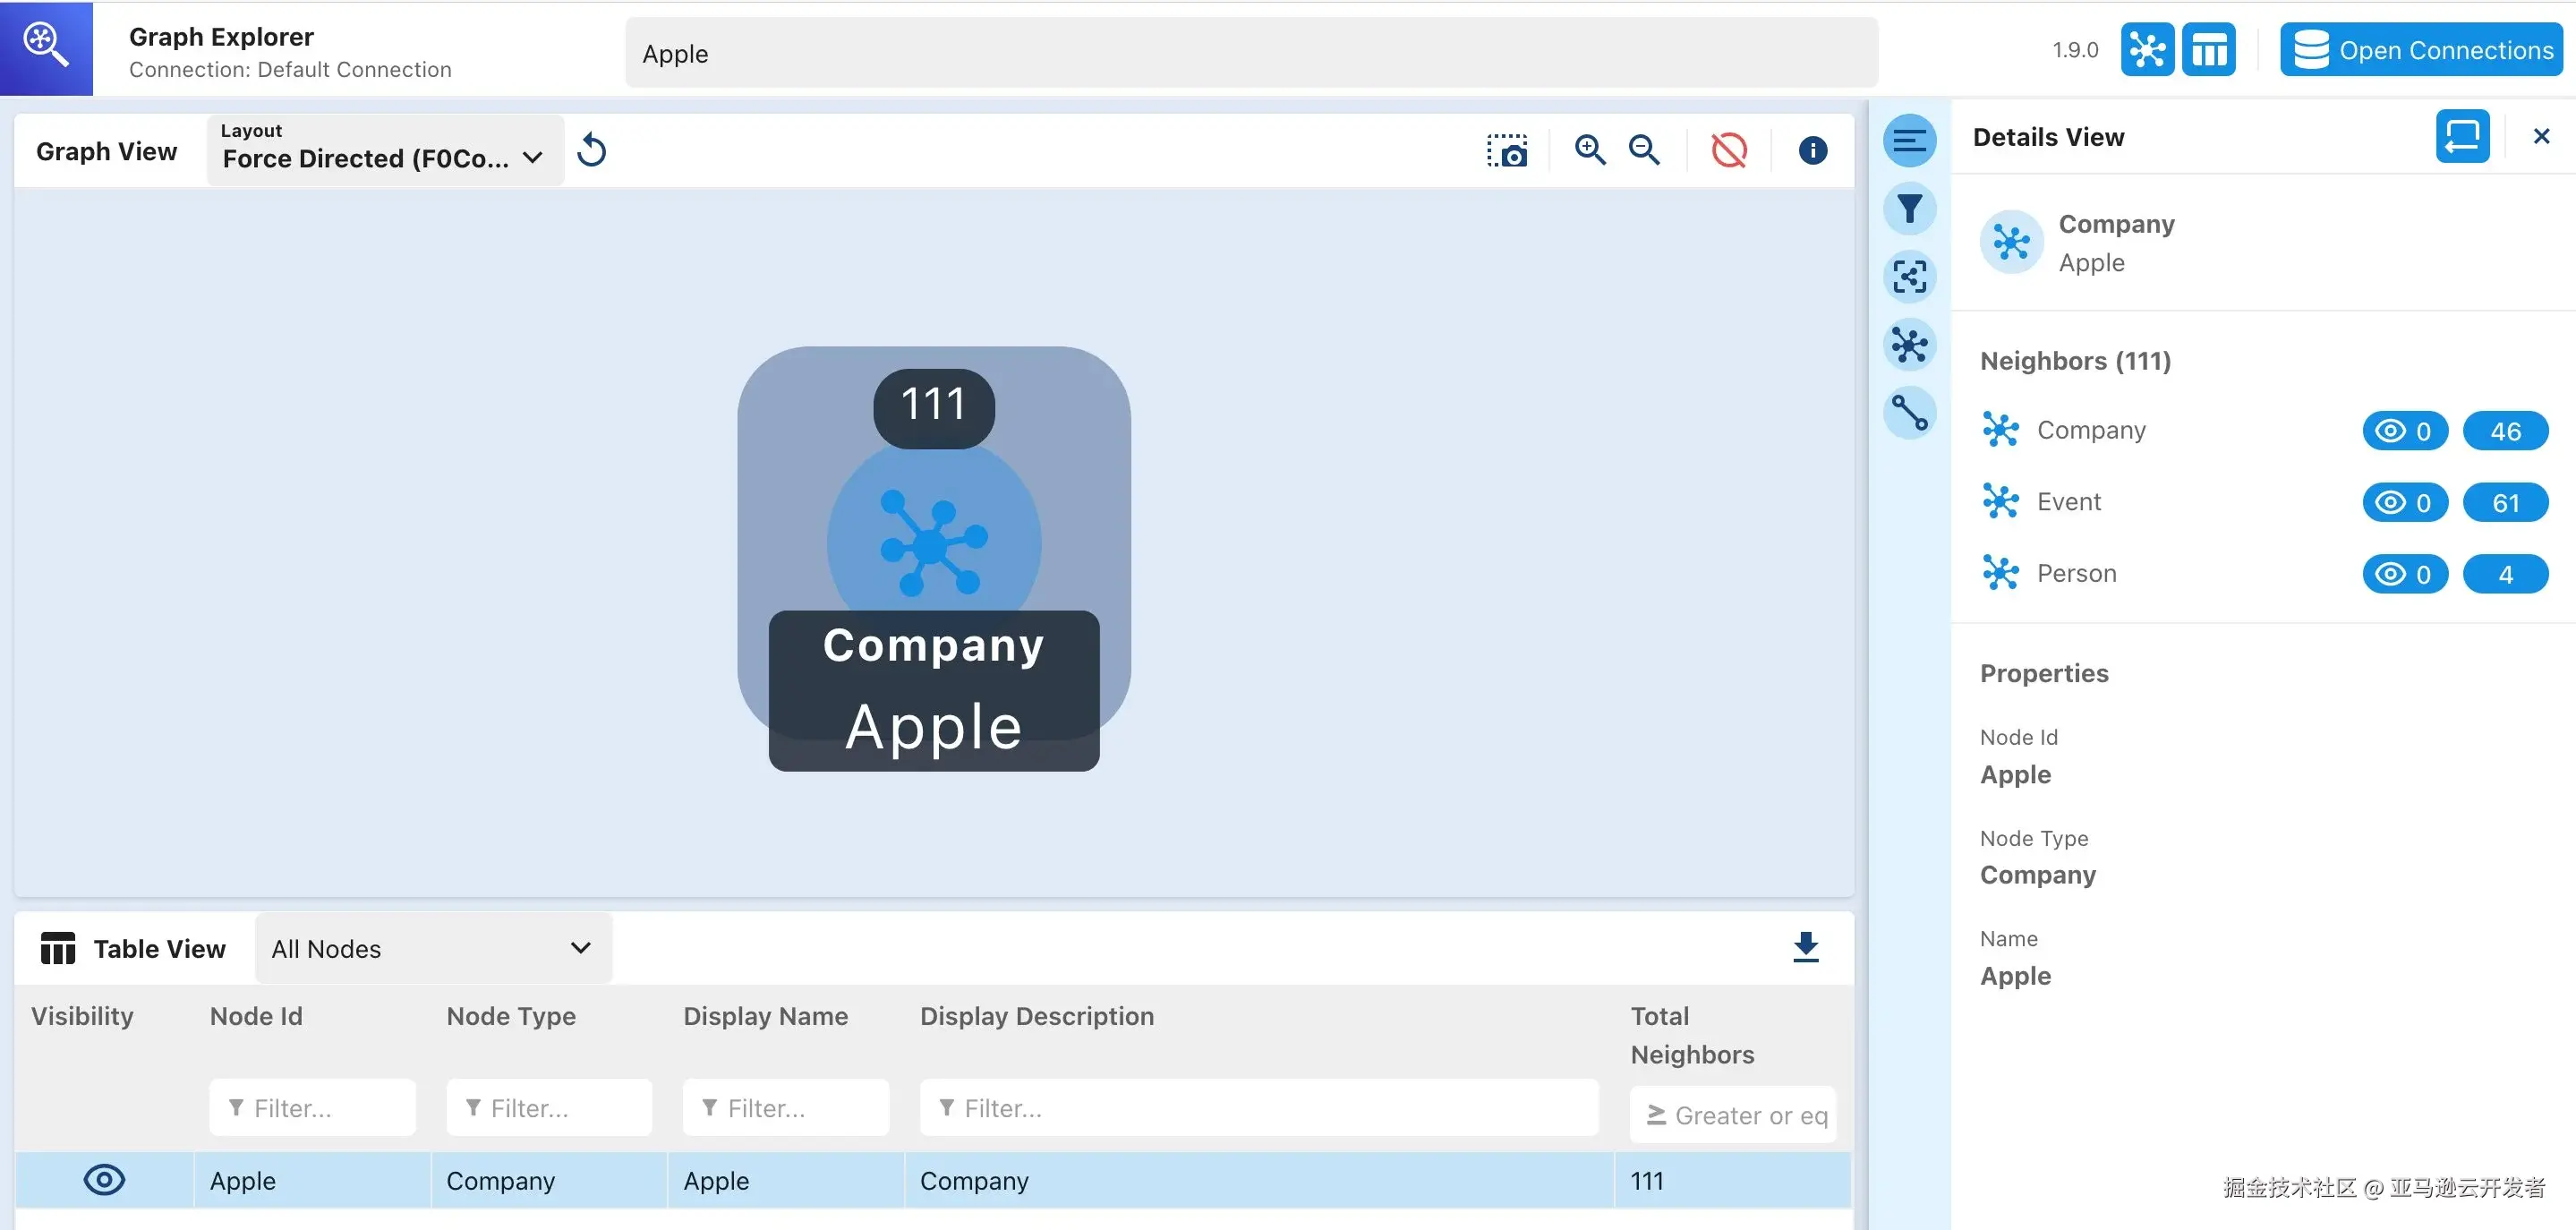
Task: Click the Event neighbors count 61
Action: pos(2504,503)
